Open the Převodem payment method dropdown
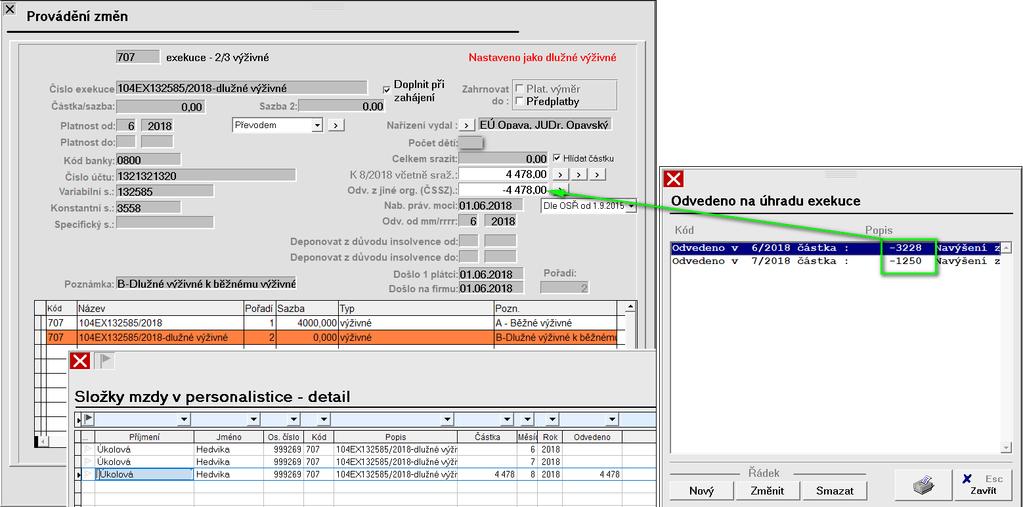Viewport: 1023px width, 507px height. [318, 125]
